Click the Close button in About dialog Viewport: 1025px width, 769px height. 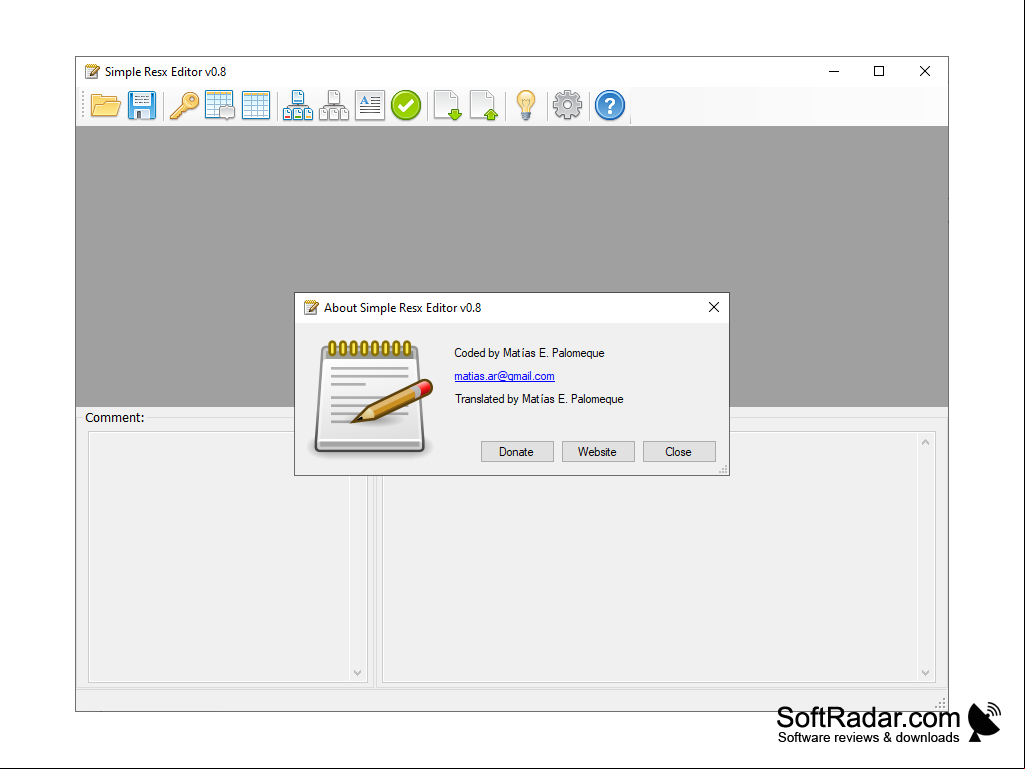pyautogui.click(x=679, y=452)
